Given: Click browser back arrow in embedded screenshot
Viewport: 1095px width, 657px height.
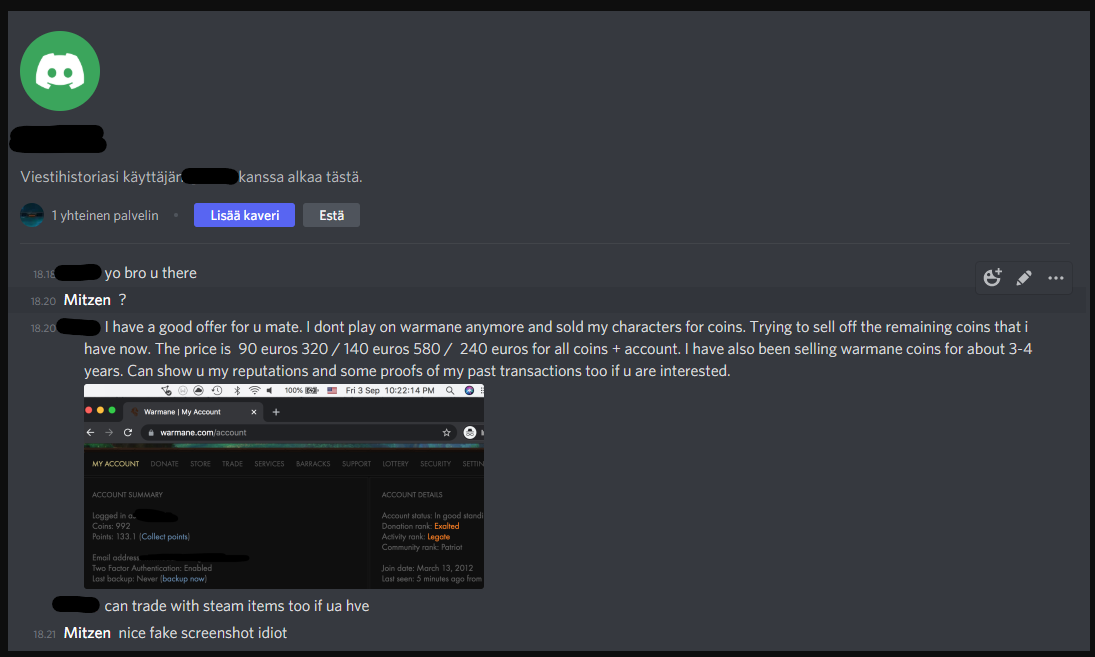Looking at the screenshot, I should coord(90,433).
